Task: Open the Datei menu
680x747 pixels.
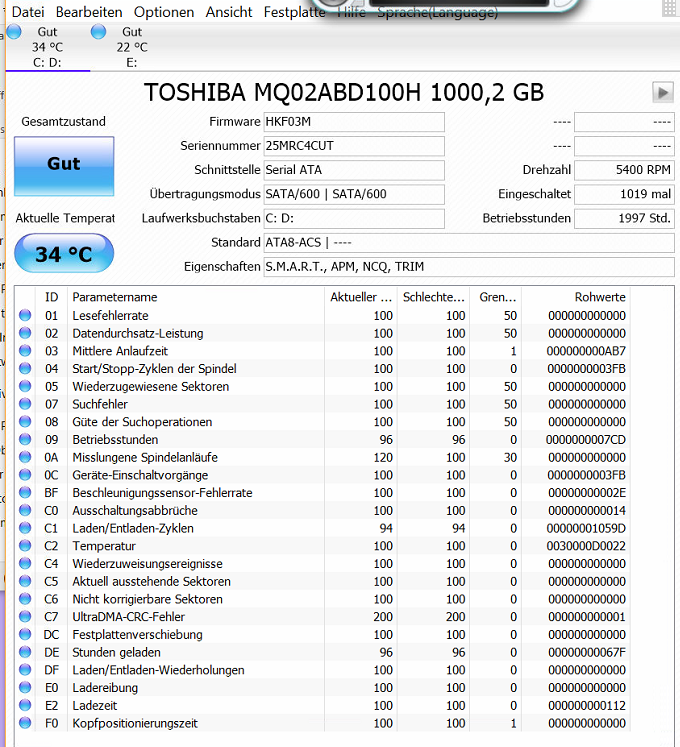Action: tap(28, 12)
